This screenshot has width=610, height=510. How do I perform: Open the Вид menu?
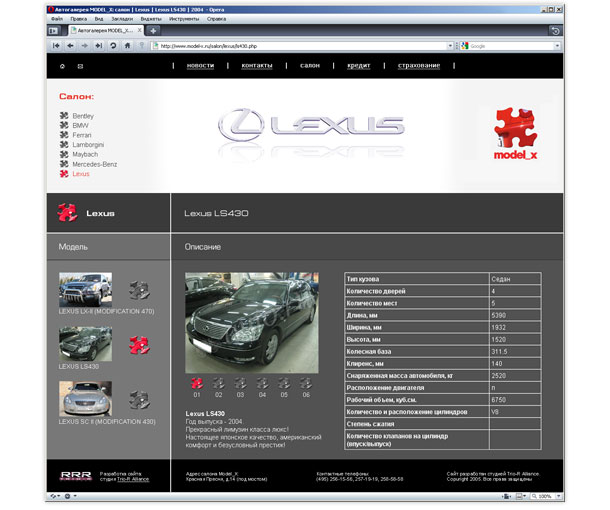[x=99, y=19]
